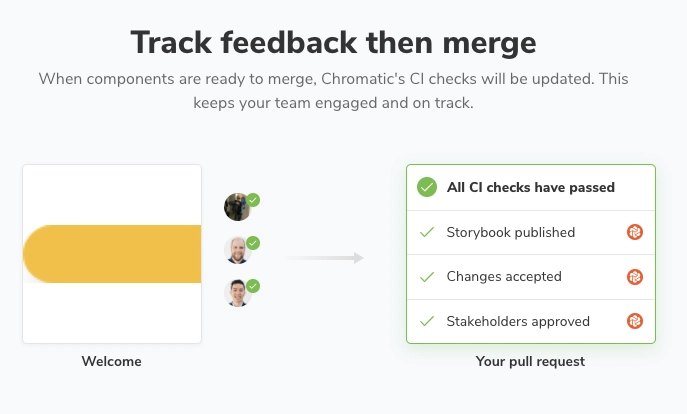
Task: Click the green circle check beside All CI checks
Action: (427, 187)
